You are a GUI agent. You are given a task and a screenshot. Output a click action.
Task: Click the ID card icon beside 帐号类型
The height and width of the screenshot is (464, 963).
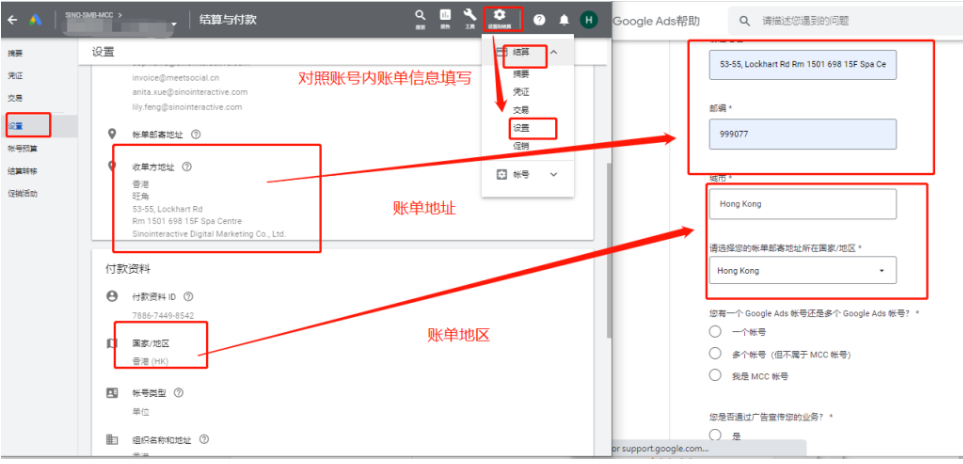click(x=112, y=393)
